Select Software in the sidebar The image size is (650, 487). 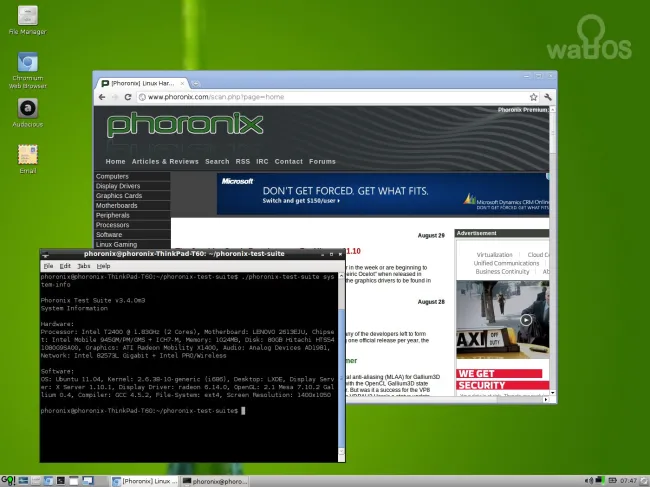pos(132,235)
